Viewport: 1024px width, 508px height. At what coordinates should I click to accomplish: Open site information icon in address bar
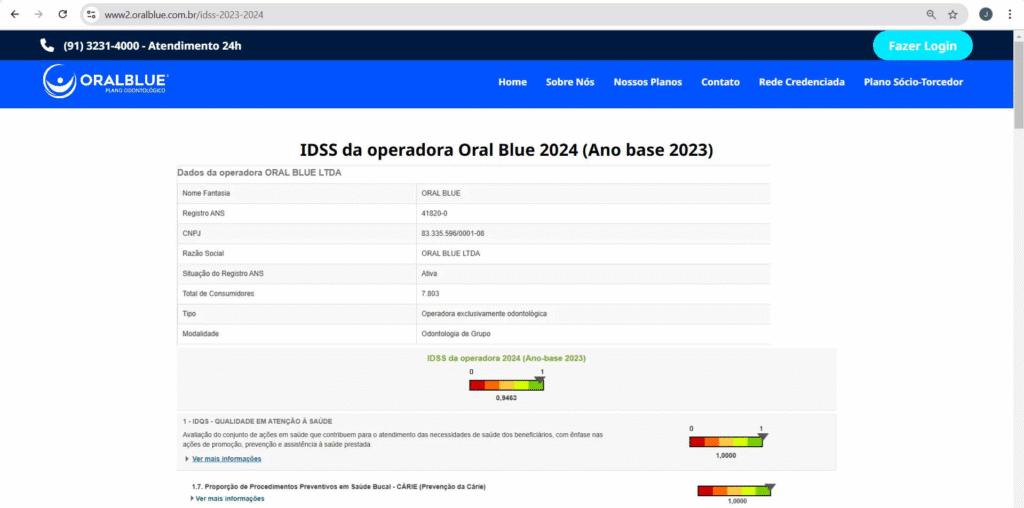pyautogui.click(x=91, y=15)
